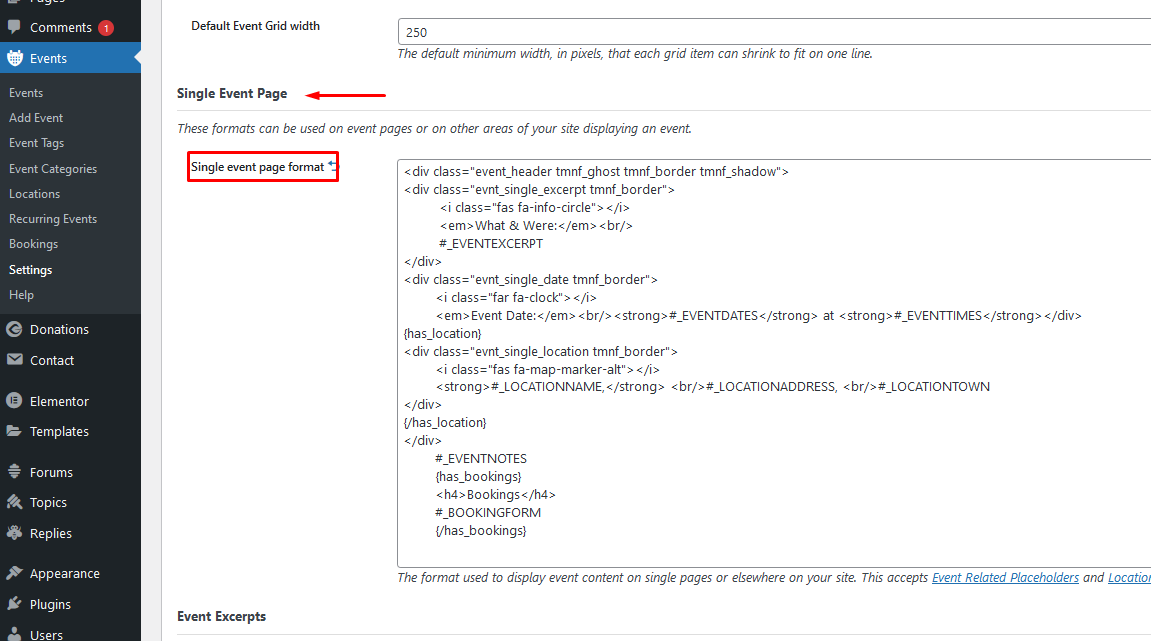Screen dimensions: 1151x641
Task: Click the Elementor icon in sidebar
Action: tap(14, 401)
